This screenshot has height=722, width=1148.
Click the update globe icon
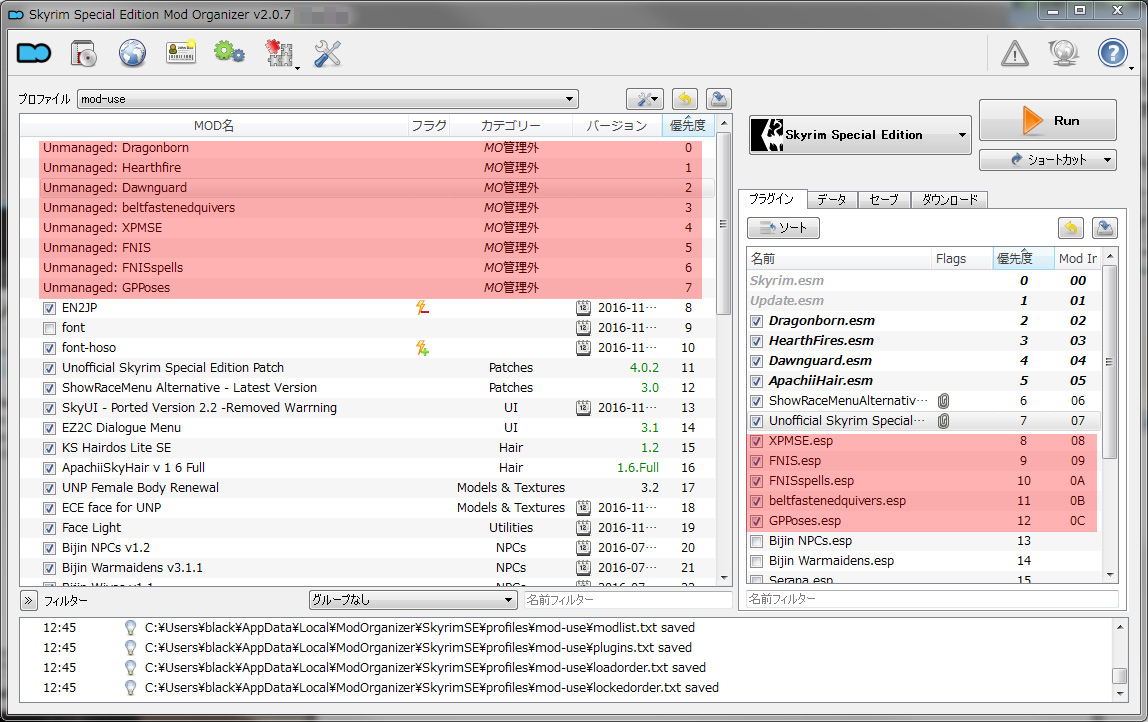tap(1063, 53)
